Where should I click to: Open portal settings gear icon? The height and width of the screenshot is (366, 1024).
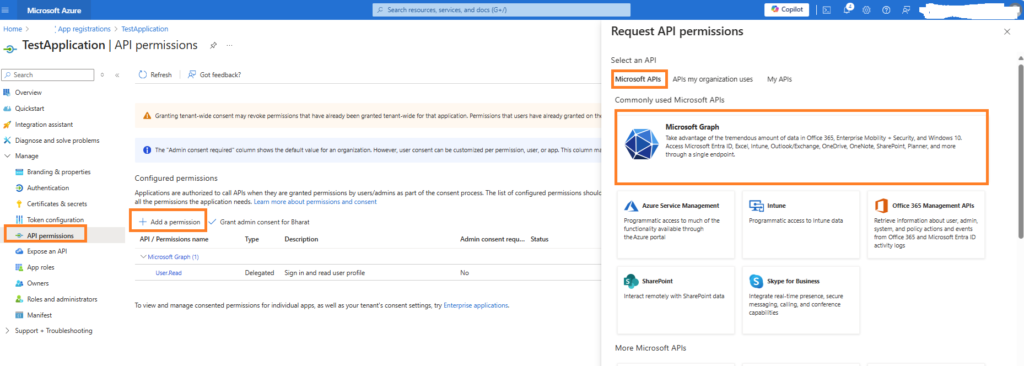point(867,10)
